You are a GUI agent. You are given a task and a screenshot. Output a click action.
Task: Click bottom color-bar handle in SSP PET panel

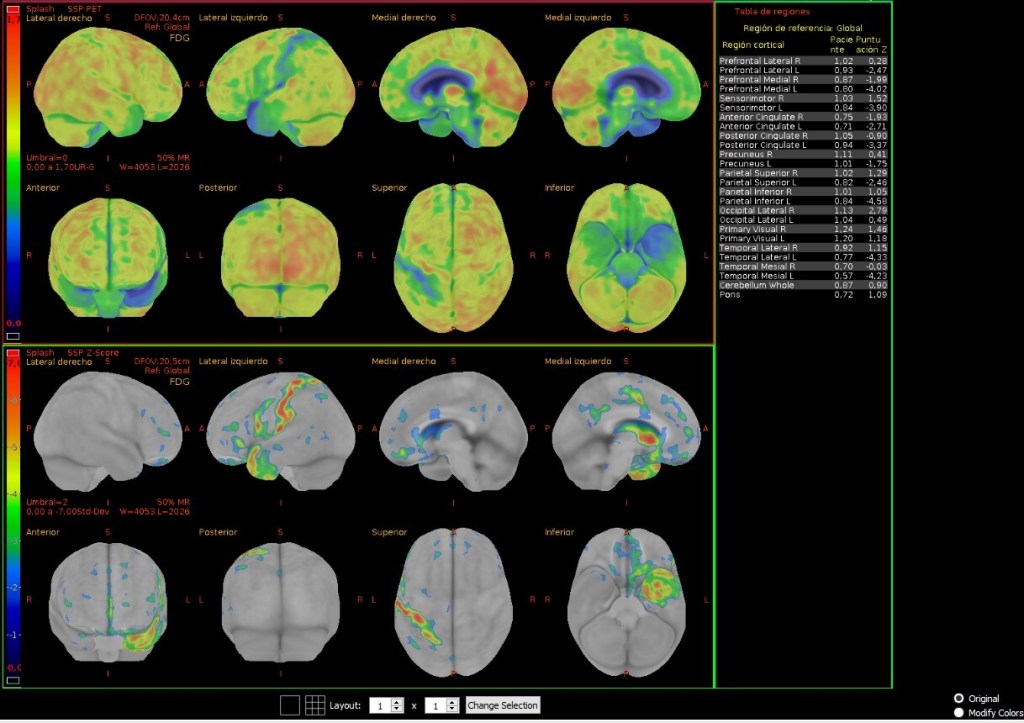point(13,335)
